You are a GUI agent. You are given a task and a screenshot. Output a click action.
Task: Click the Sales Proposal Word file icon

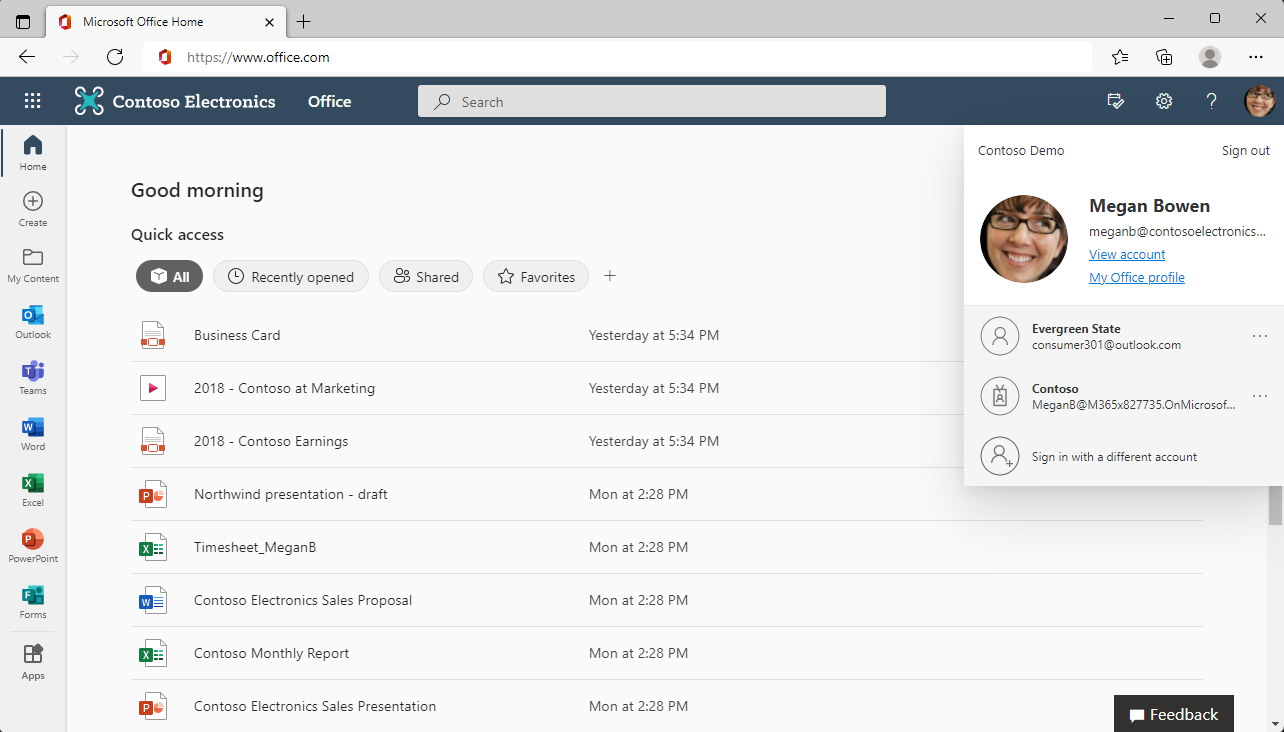(152, 600)
